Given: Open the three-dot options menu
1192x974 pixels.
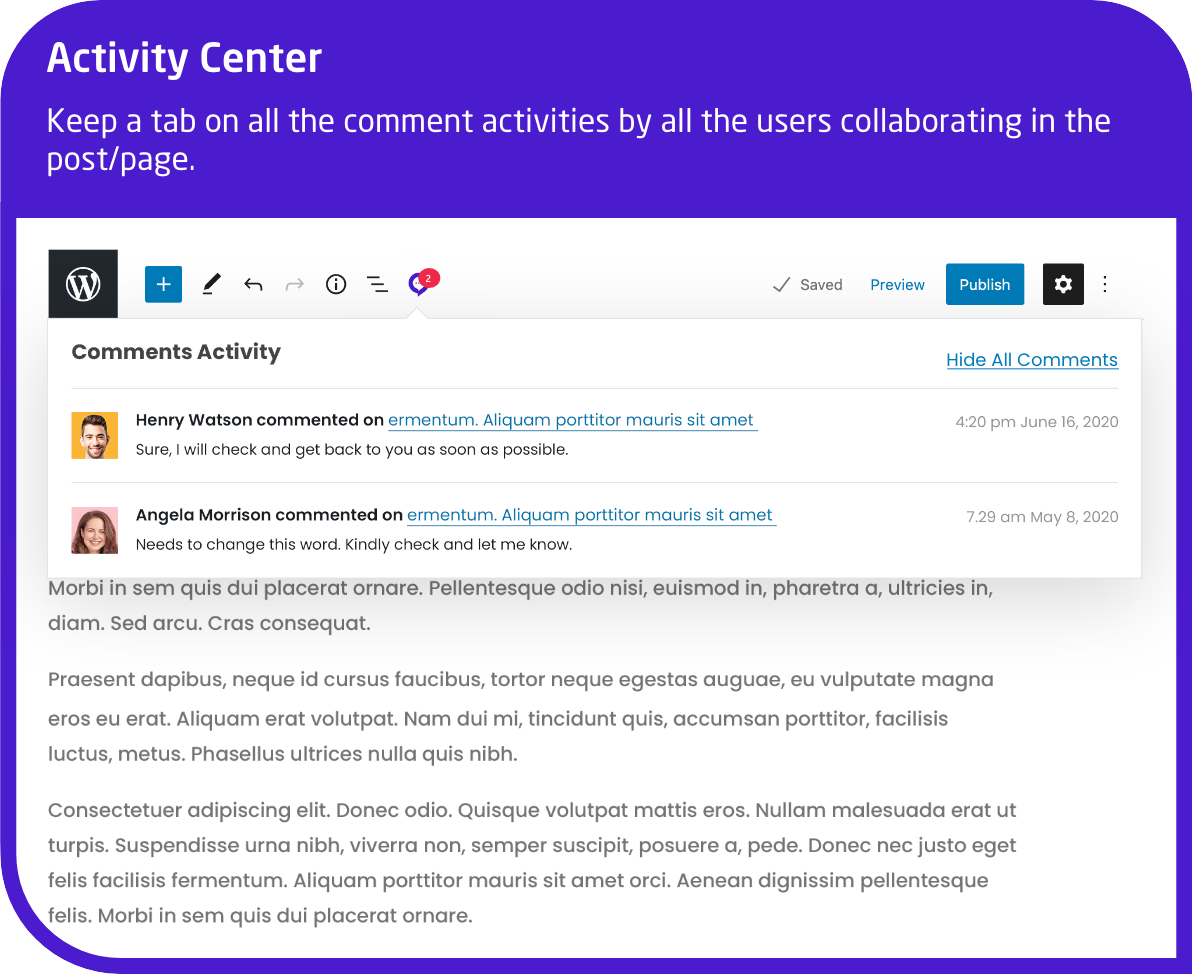Looking at the screenshot, I should click(x=1105, y=284).
